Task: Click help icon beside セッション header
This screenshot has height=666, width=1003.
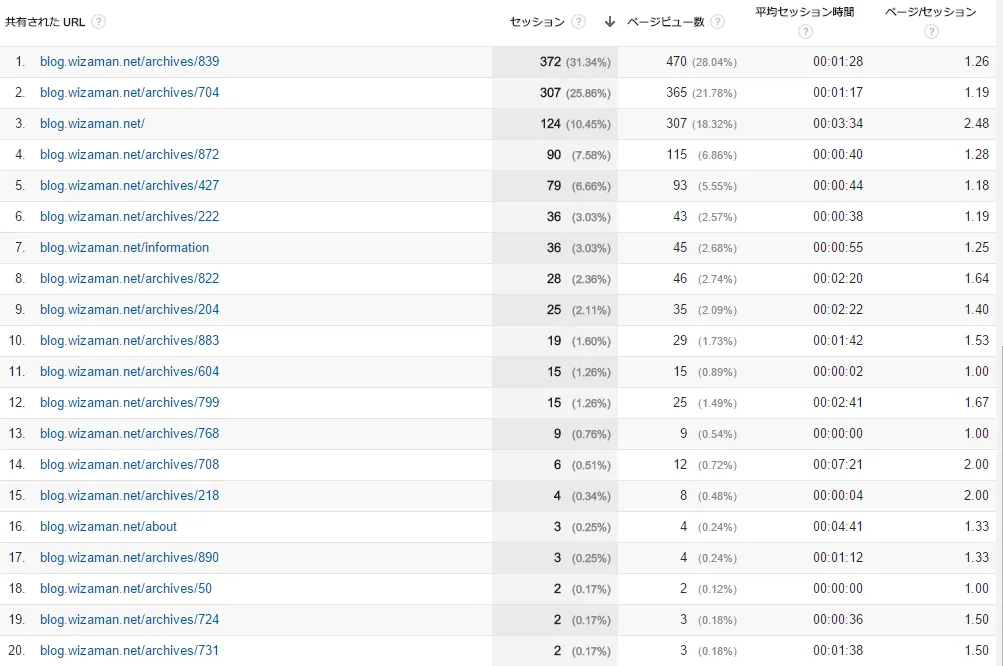Action: coord(579,22)
